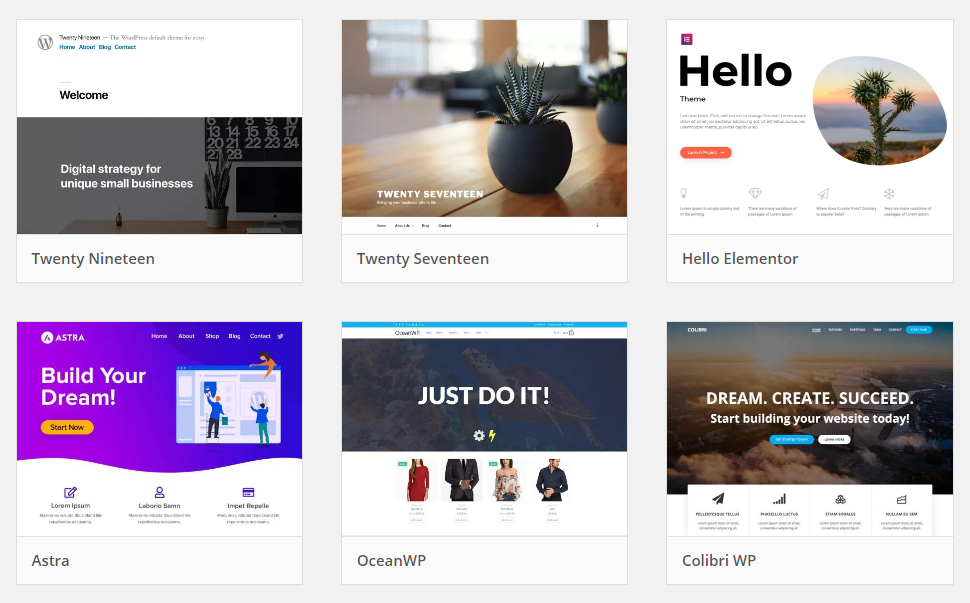Click the red Launch Project button
The image size is (970, 603).
pyautogui.click(x=706, y=152)
